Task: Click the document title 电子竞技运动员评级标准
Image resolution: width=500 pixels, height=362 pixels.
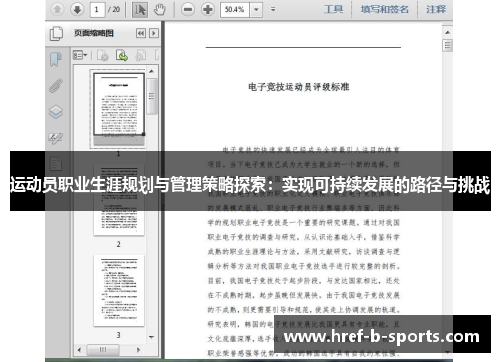Action: [x=298, y=87]
